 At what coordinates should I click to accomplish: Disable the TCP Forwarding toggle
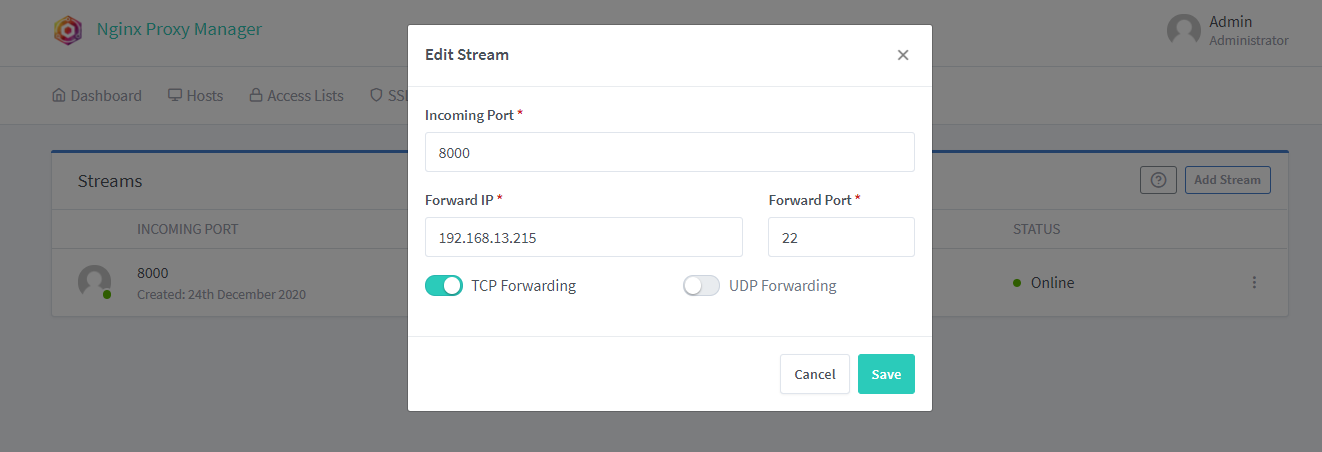pyautogui.click(x=444, y=286)
